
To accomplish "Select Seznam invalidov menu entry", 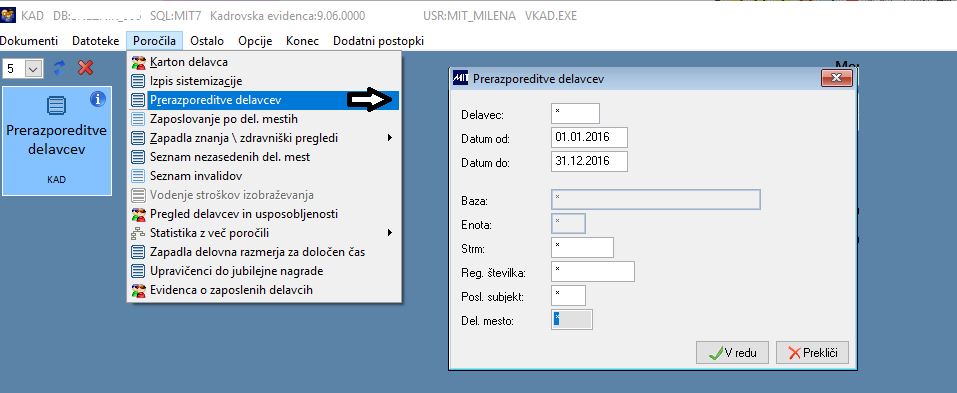I will pos(264,176).
